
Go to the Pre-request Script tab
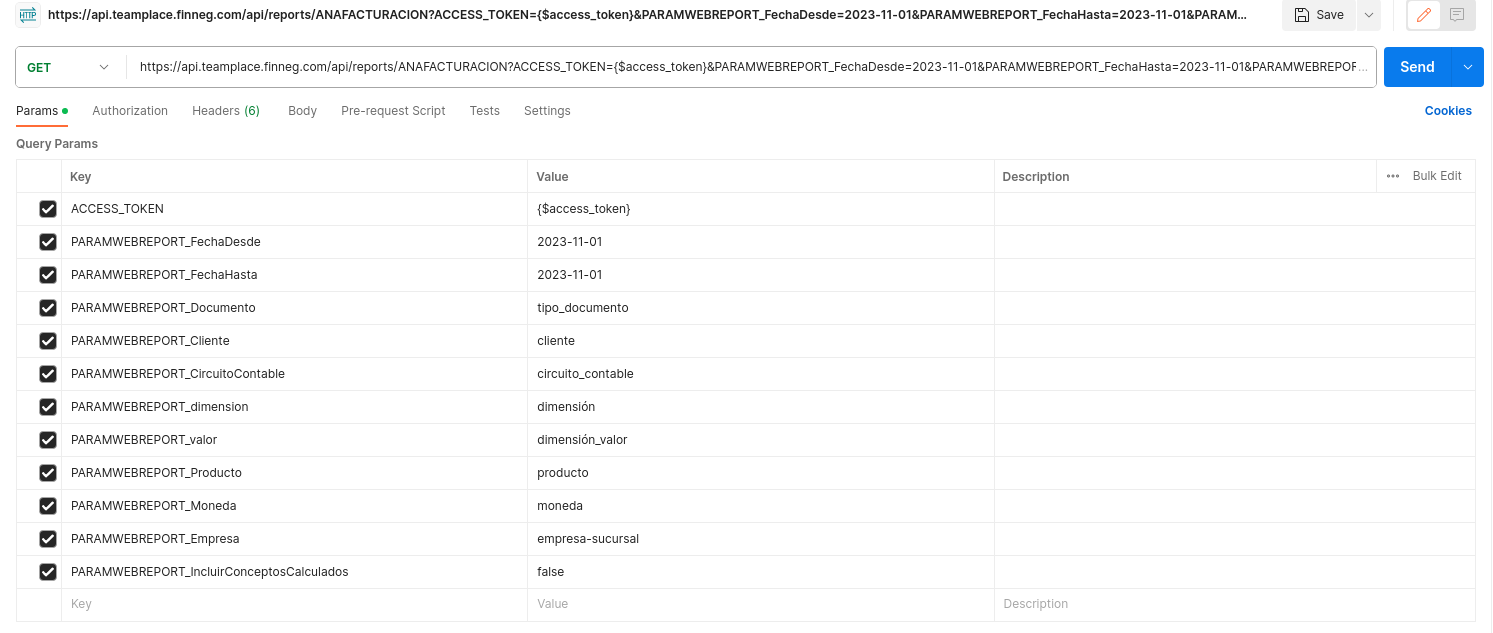pos(393,111)
